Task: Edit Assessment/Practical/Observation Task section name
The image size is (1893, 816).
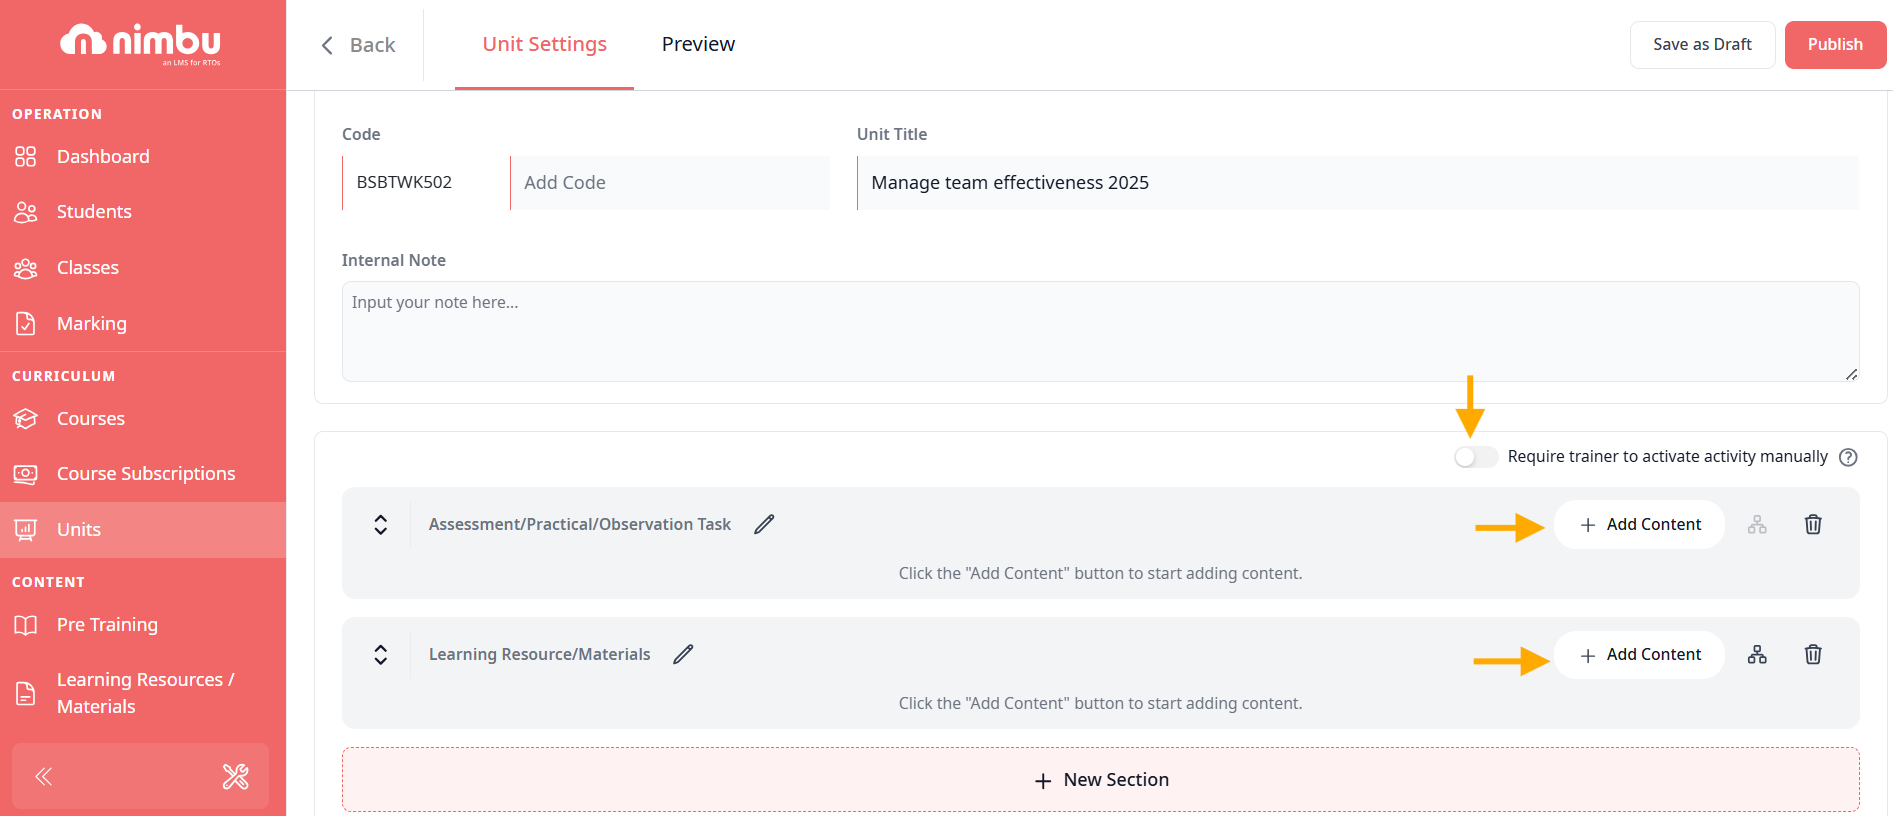Action: point(764,524)
